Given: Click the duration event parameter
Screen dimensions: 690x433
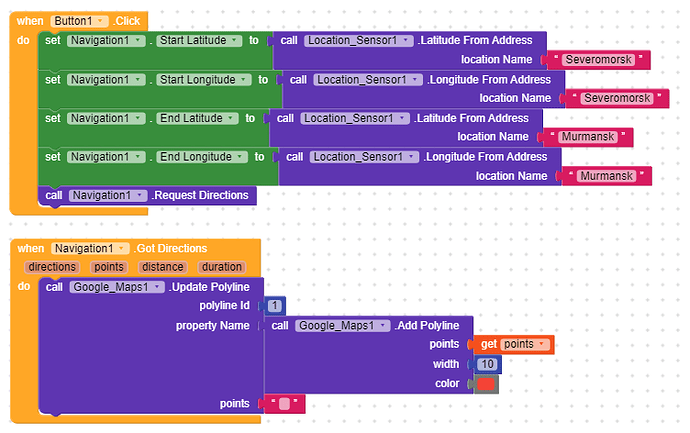Looking at the screenshot, I should point(221,267).
